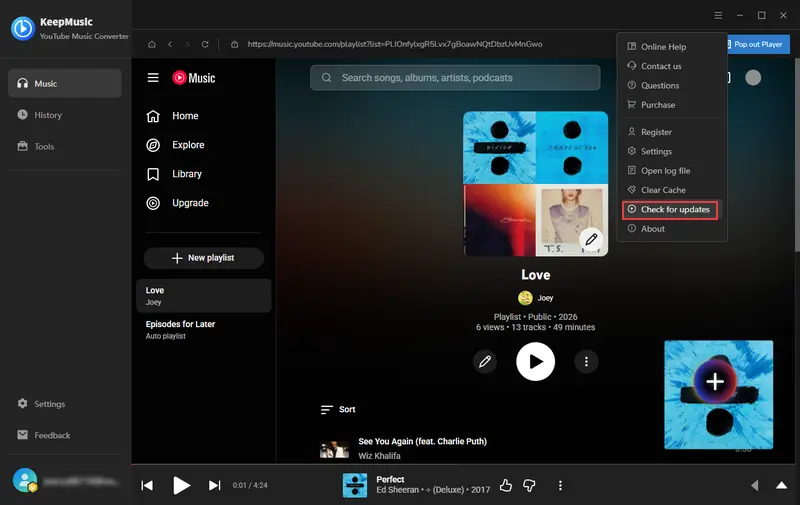Click the blue add-to-convert plus button
This screenshot has height=505, width=800.
pos(715,381)
